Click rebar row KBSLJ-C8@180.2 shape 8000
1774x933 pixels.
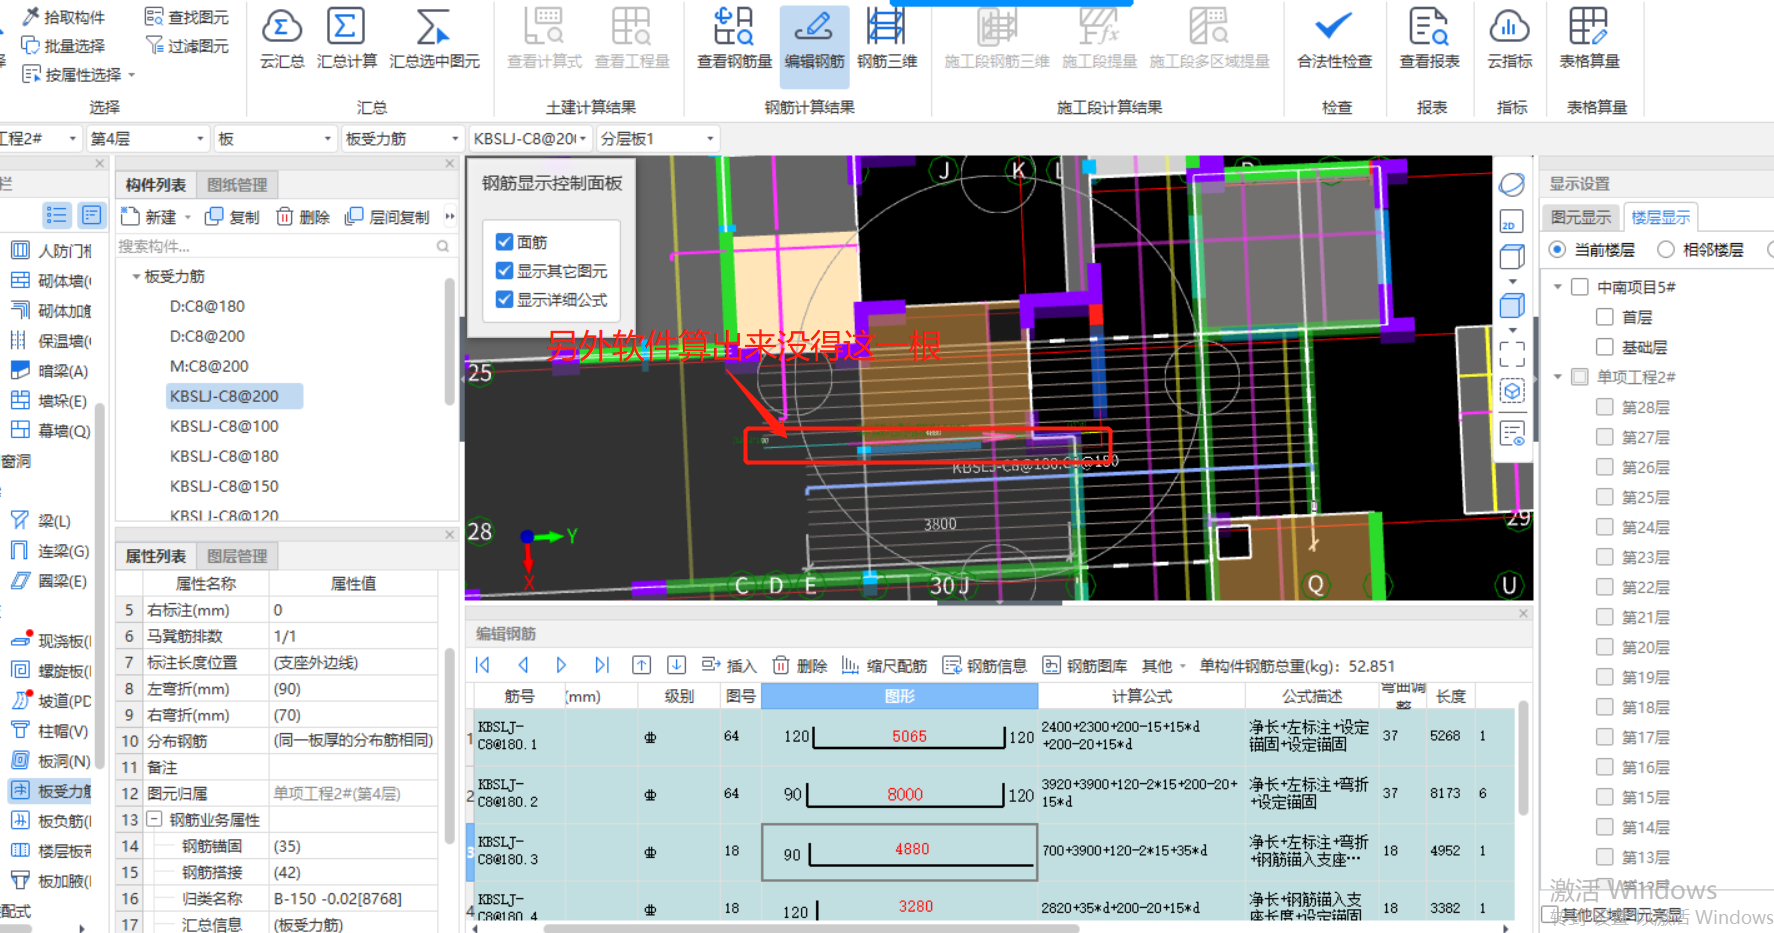point(899,794)
